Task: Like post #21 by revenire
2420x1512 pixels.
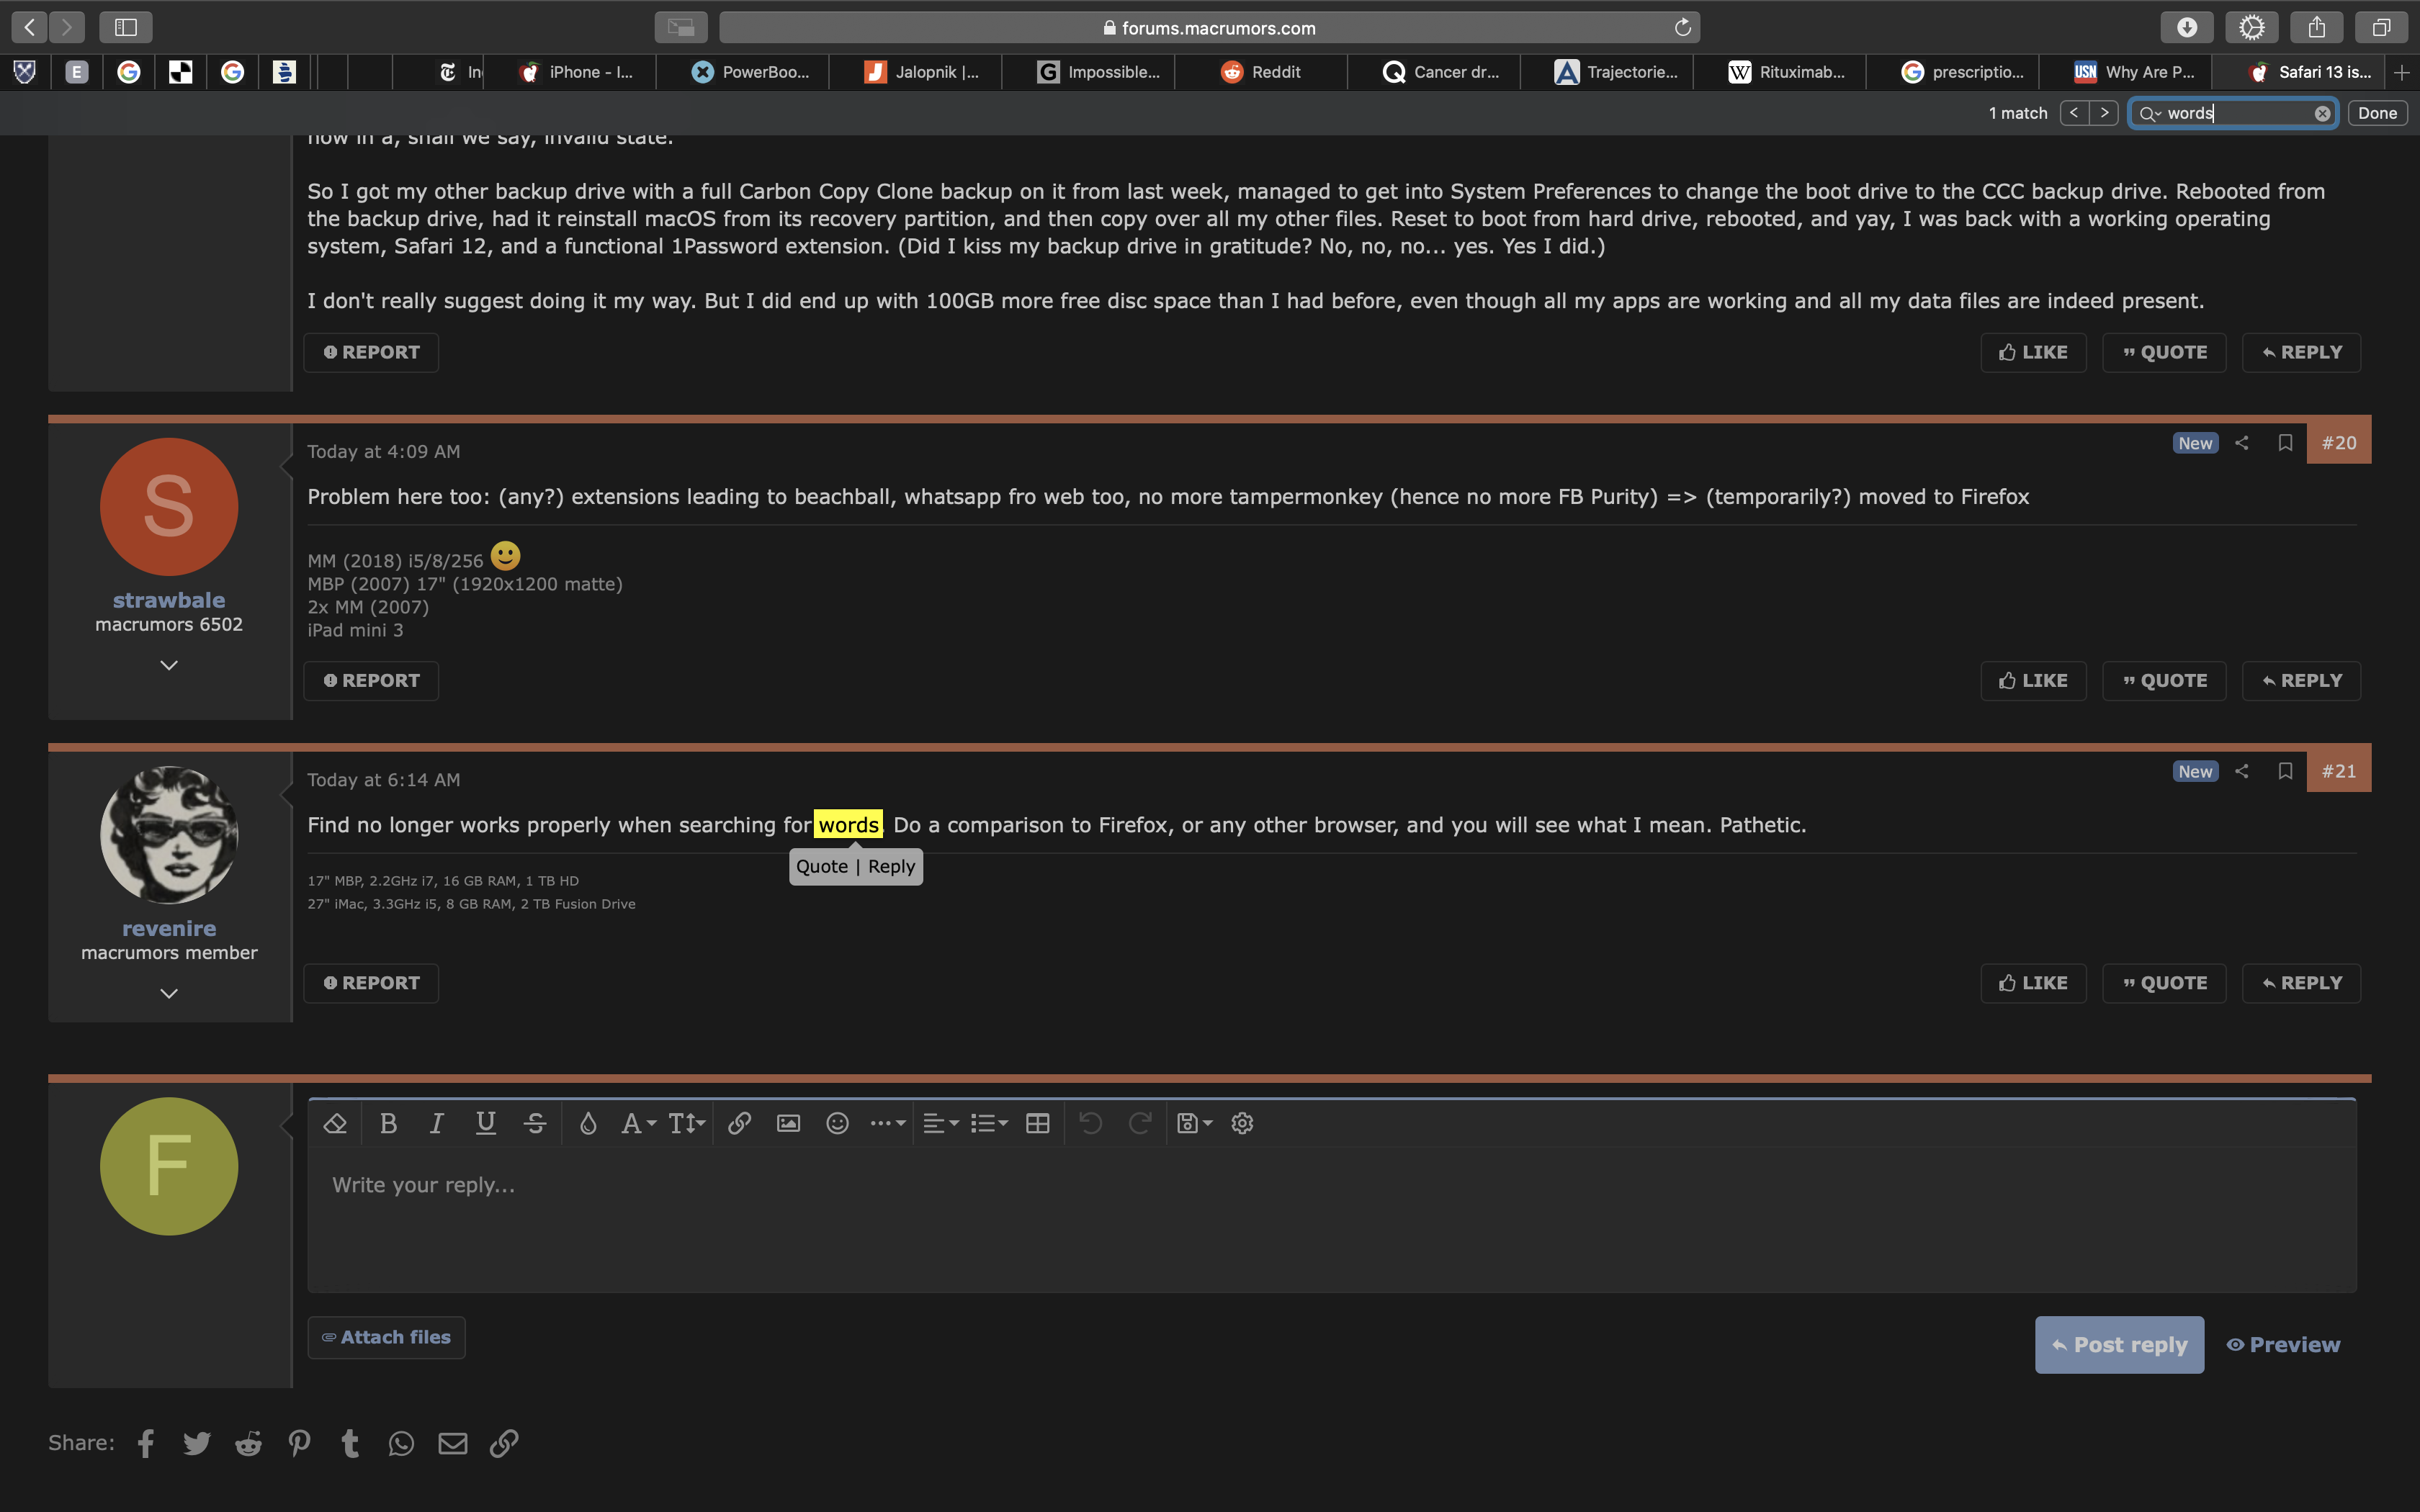Action: point(2033,983)
